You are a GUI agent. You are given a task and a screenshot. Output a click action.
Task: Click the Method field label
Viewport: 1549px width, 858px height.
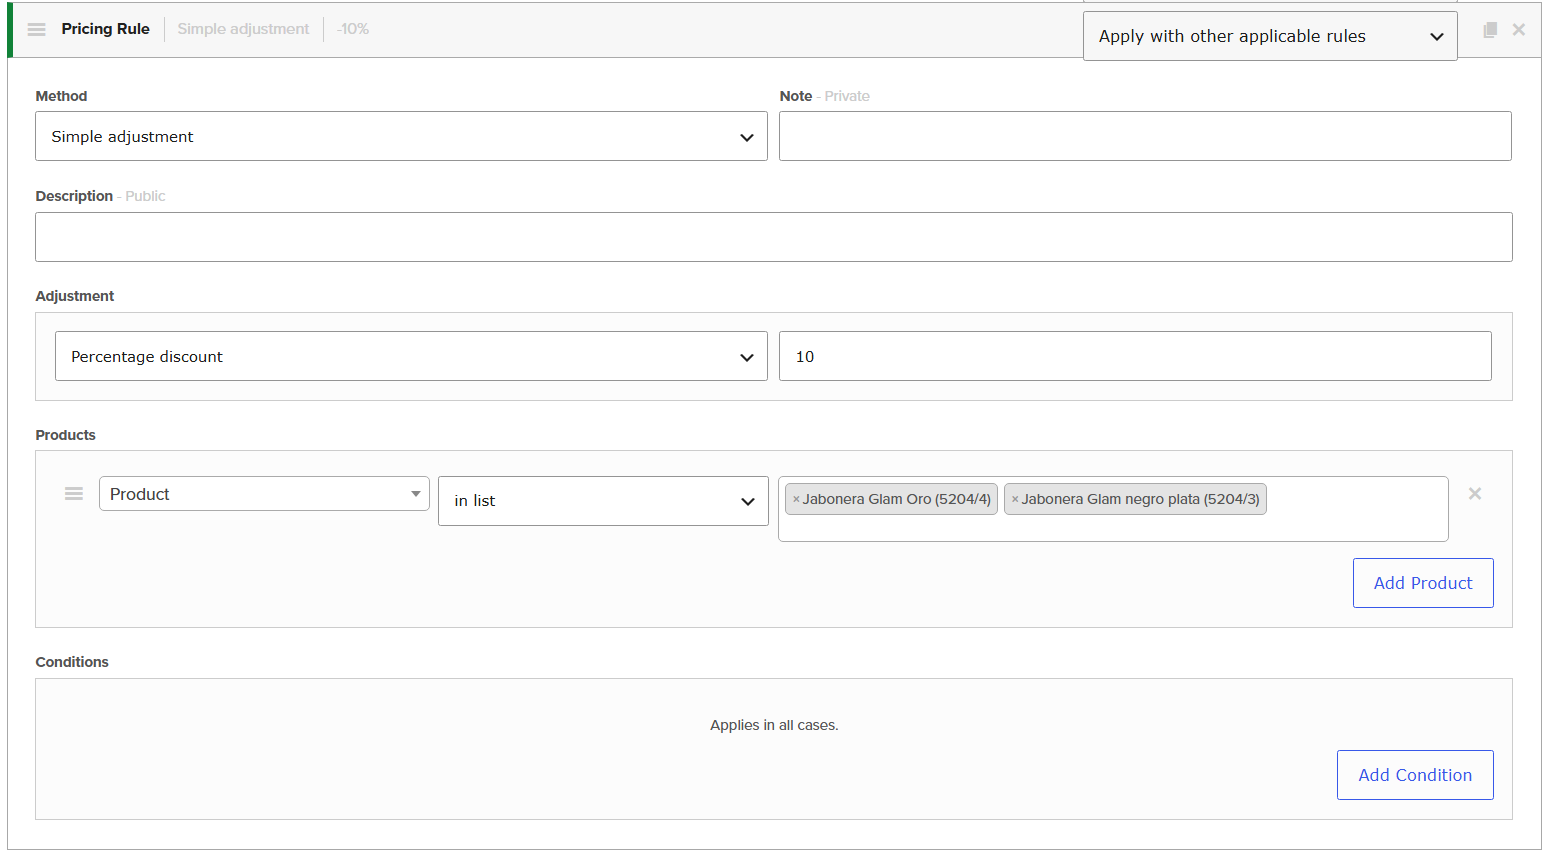coord(61,96)
